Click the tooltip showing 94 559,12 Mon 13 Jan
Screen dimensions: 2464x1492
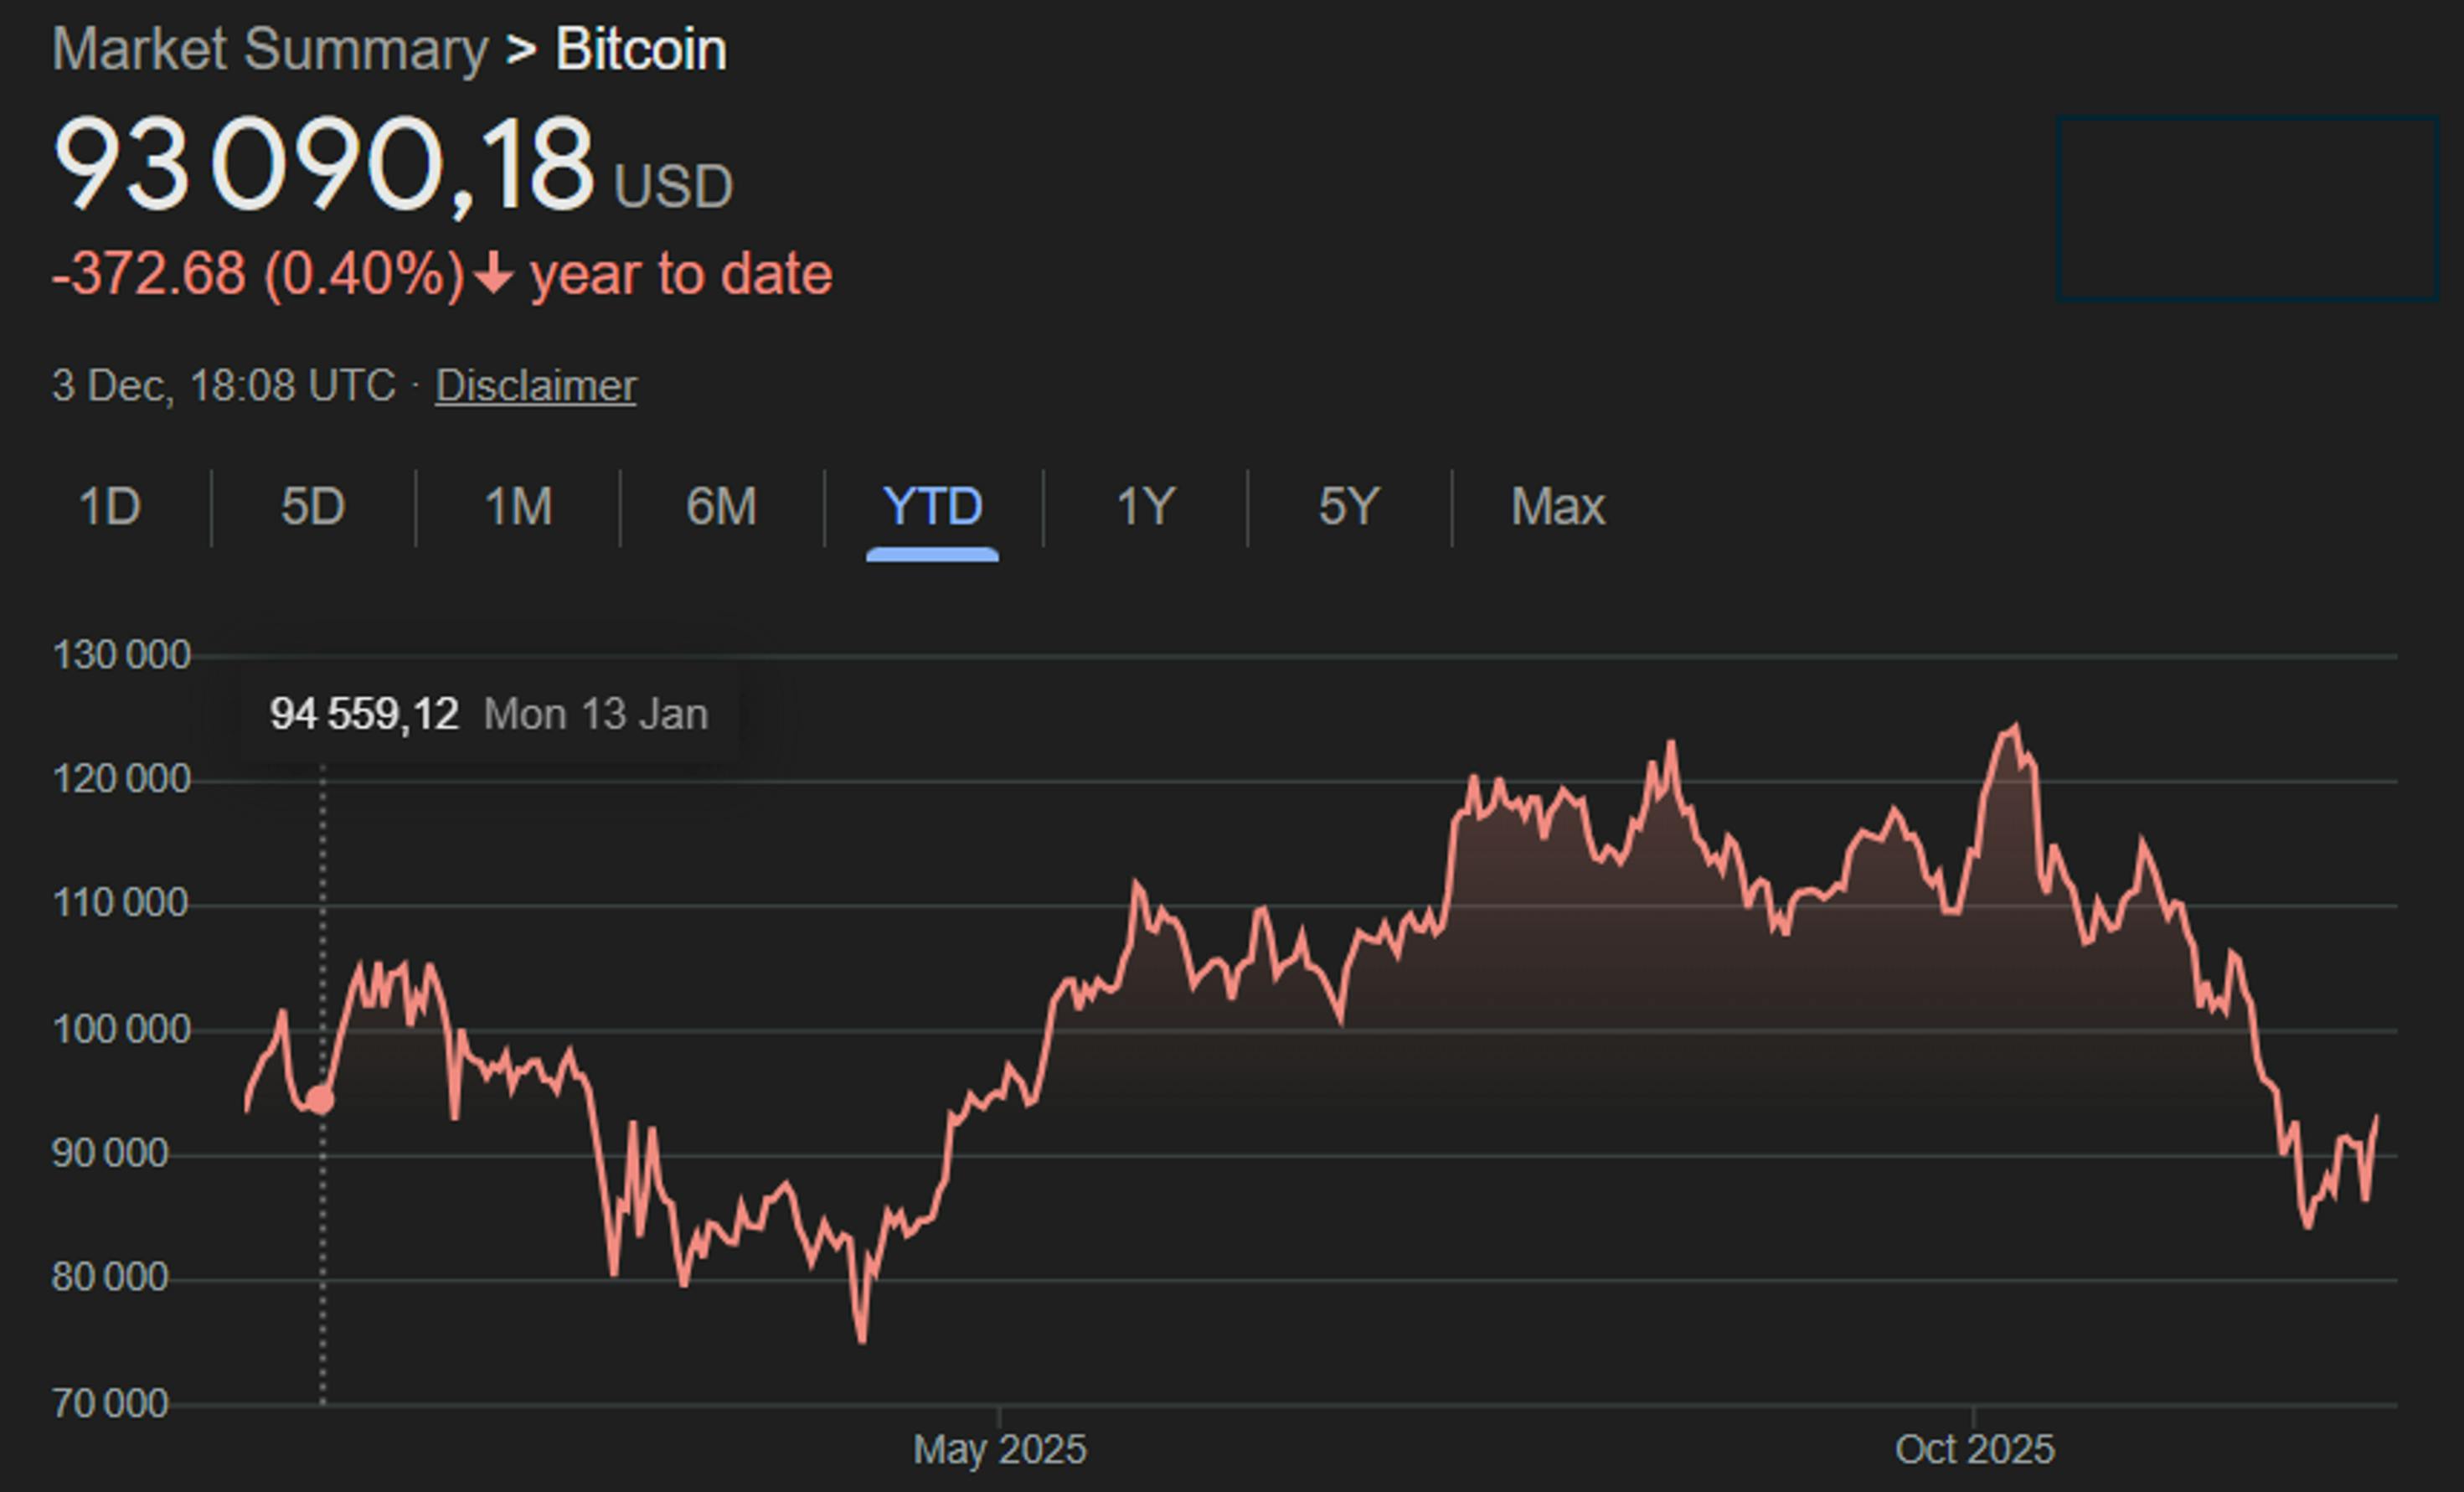490,712
